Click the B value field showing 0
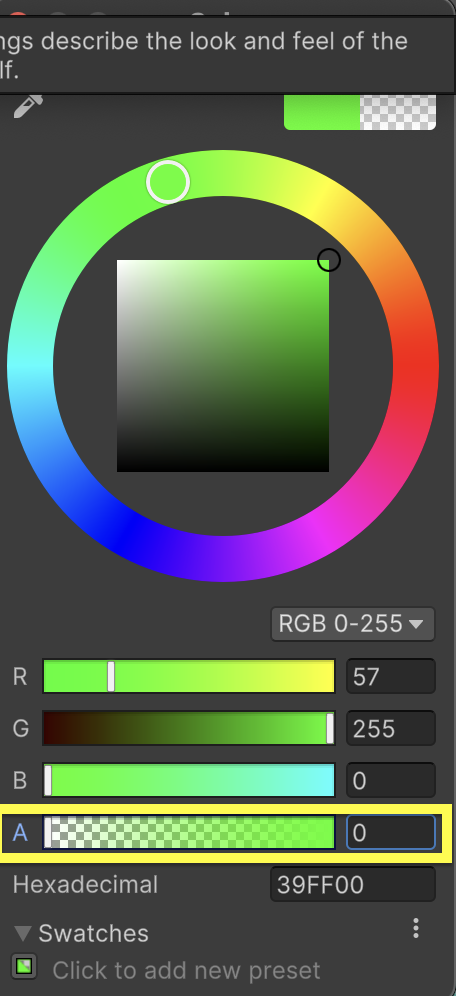 point(391,780)
